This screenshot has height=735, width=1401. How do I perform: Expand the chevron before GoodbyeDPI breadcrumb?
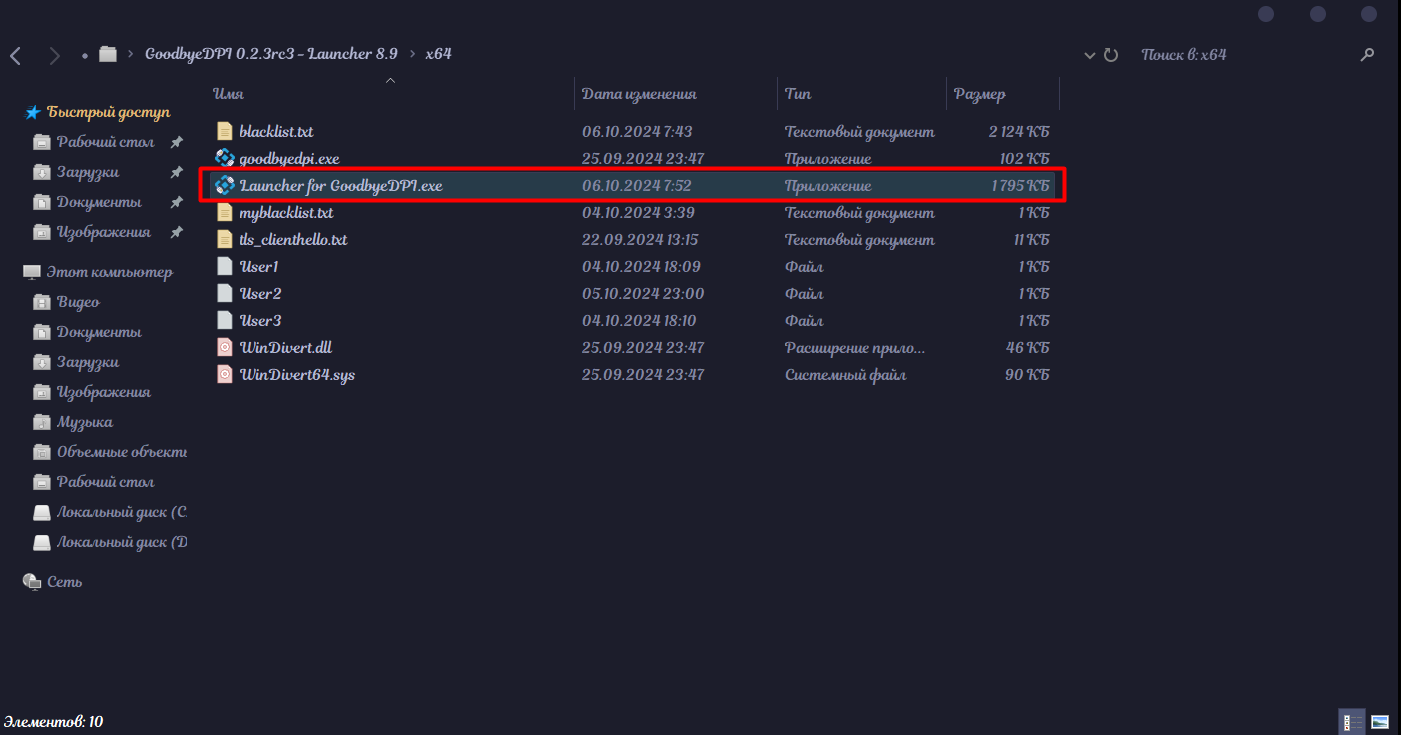(131, 54)
